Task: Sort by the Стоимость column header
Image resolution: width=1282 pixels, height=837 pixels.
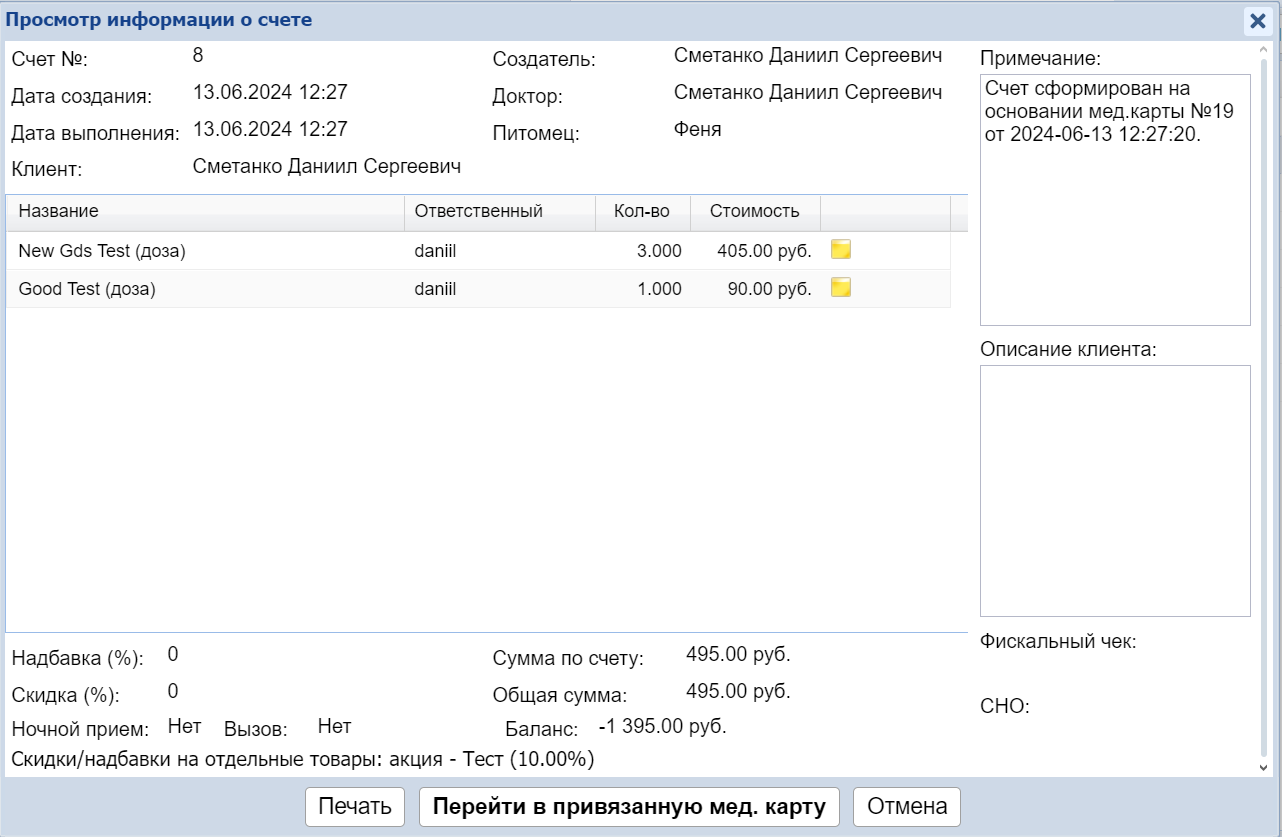Action: [754, 211]
